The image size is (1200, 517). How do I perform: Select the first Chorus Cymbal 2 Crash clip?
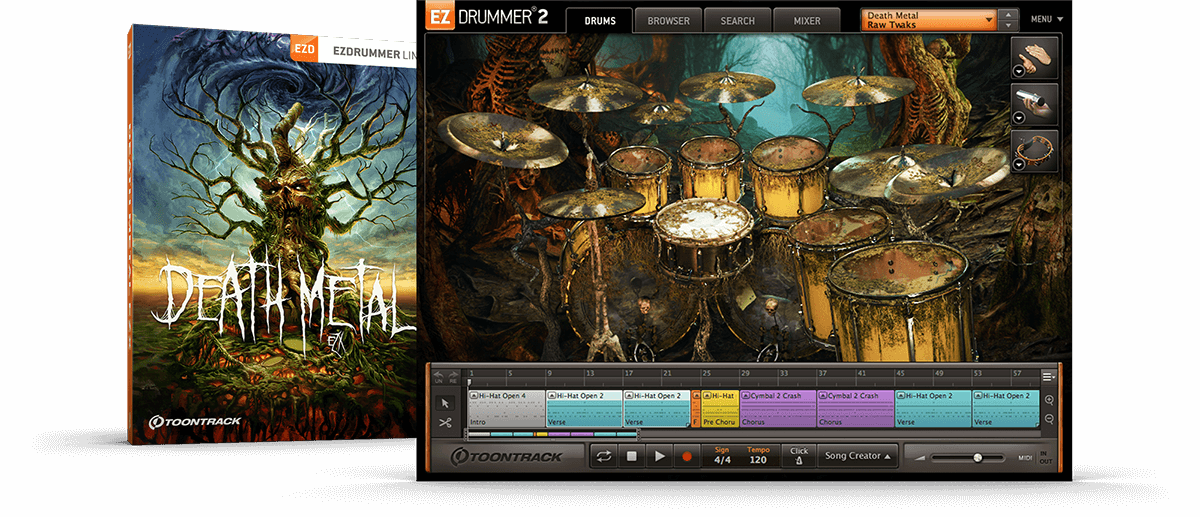[x=778, y=409]
